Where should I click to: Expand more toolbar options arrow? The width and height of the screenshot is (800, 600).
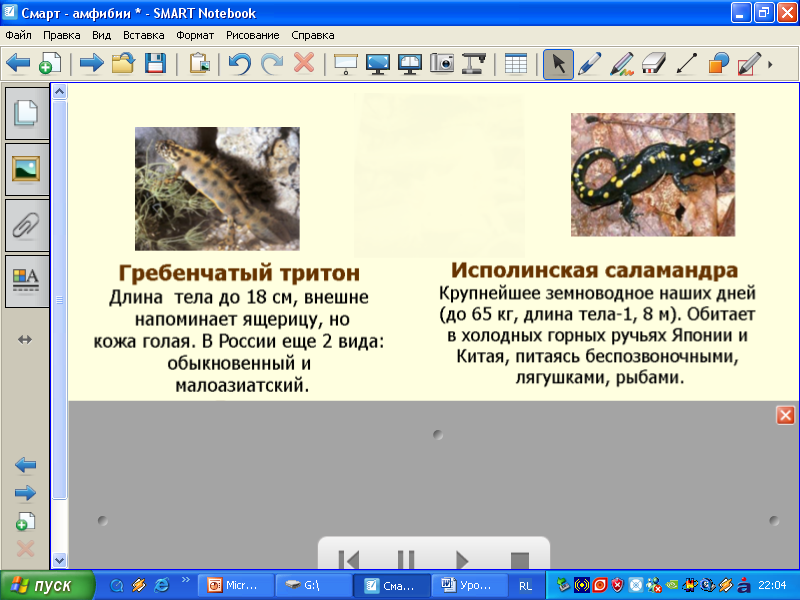[x=770, y=65]
